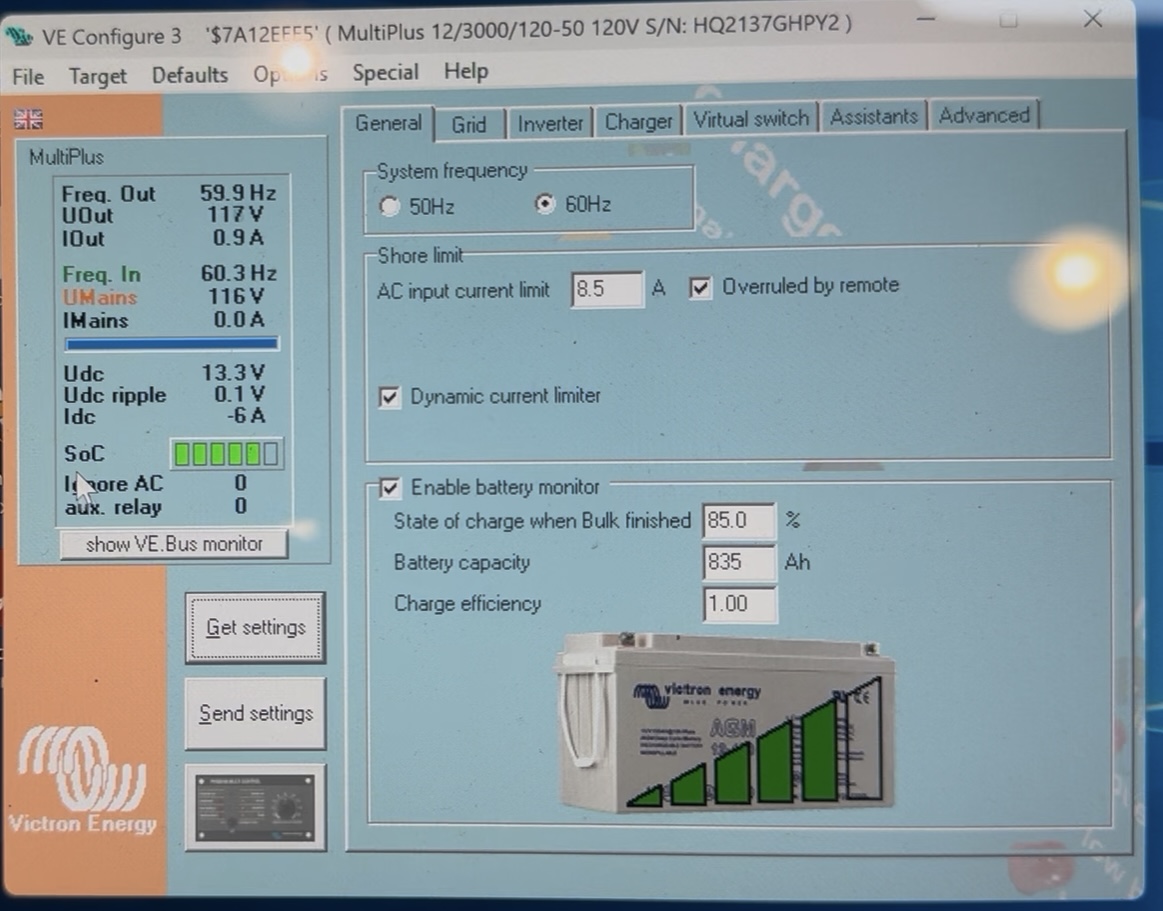Image resolution: width=1163 pixels, height=911 pixels.
Task: Click State of charge when Bulk finished field
Action: 738,521
